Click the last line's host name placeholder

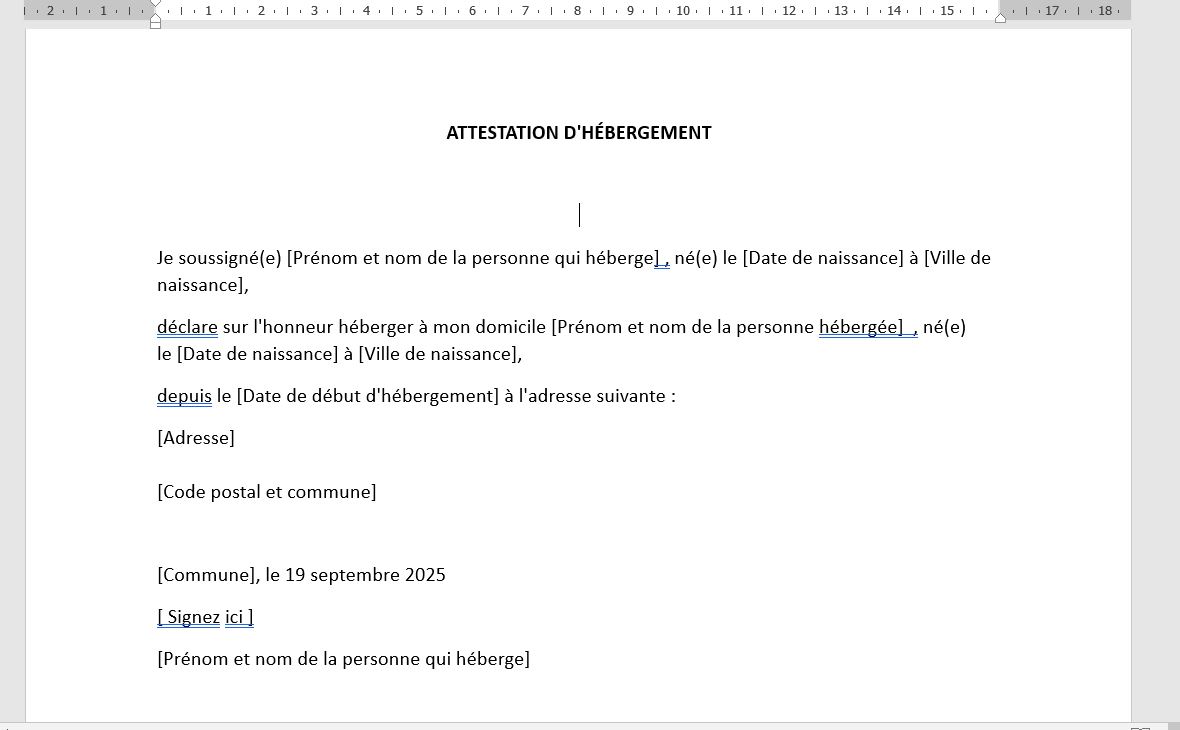343,659
